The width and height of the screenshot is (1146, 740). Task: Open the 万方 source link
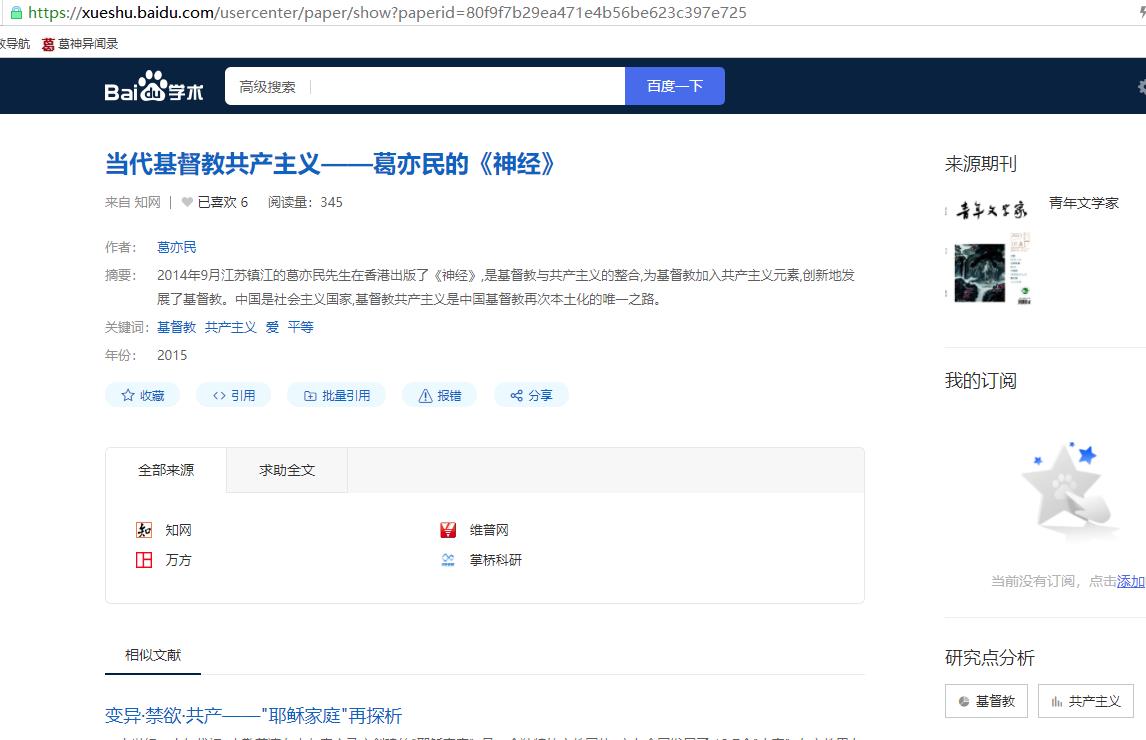[x=178, y=560]
